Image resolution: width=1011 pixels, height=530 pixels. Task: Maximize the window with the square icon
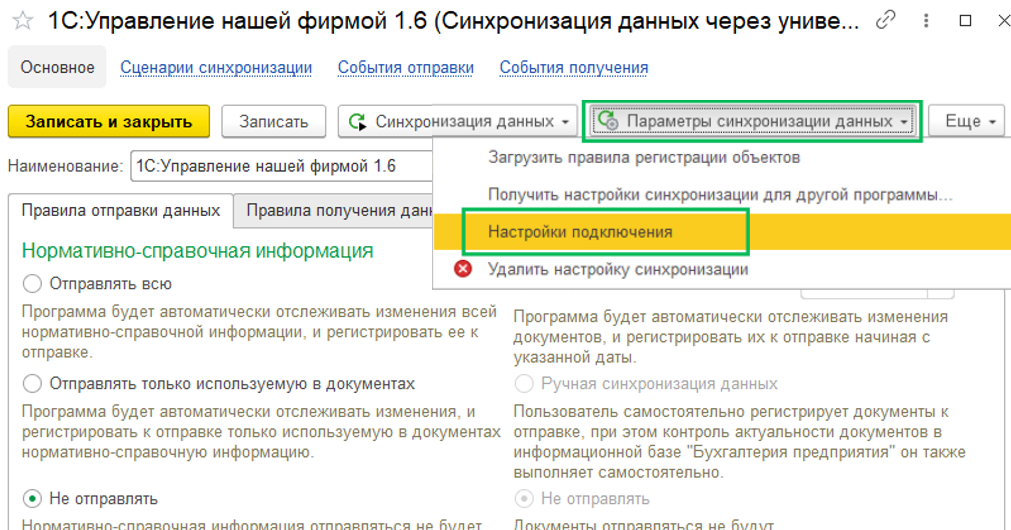[965, 21]
